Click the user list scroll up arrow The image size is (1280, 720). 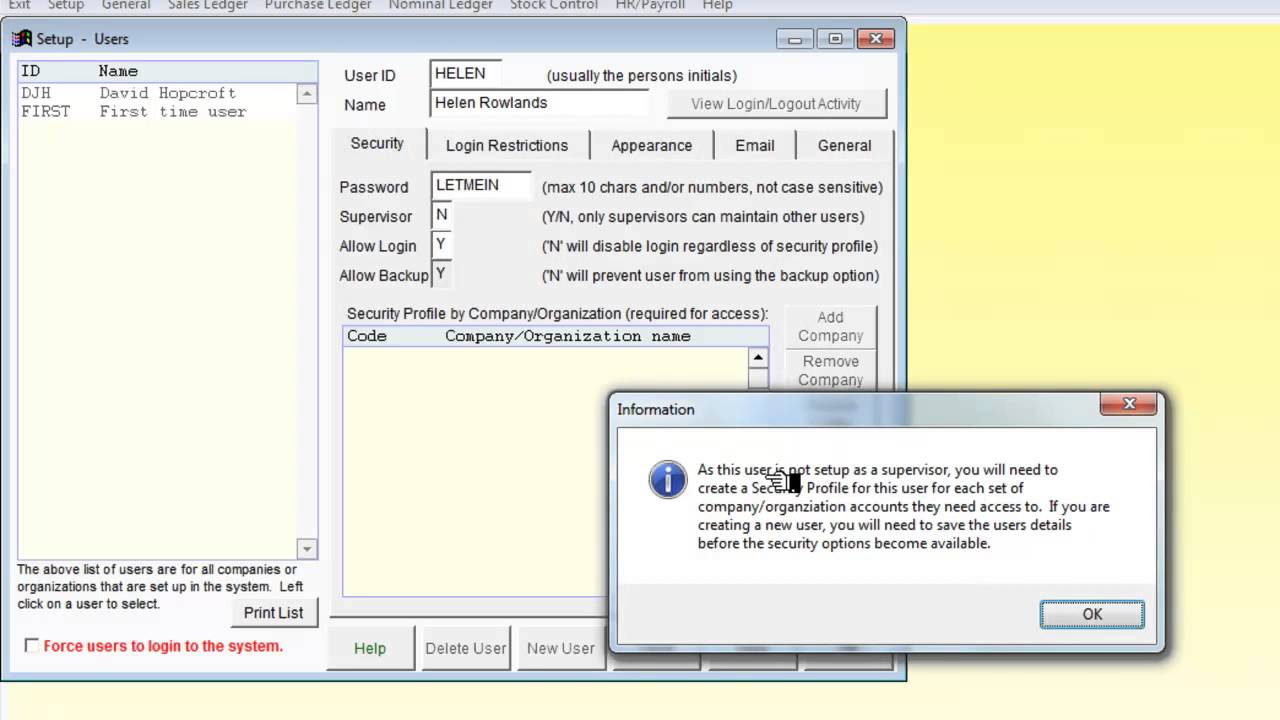click(307, 94)
